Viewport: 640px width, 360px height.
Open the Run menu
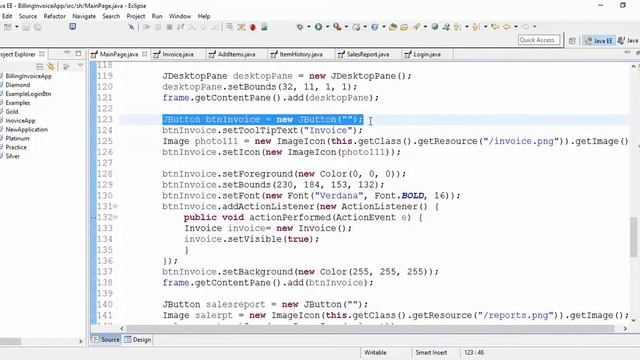pyautogui.click(x=157, y=16)
